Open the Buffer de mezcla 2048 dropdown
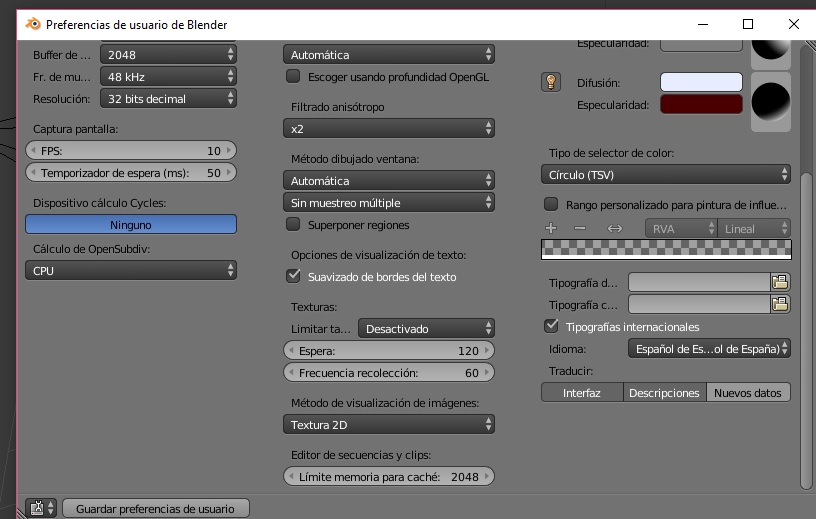The width and height of the screenshot is (816, 519). [x=168, y=55]
